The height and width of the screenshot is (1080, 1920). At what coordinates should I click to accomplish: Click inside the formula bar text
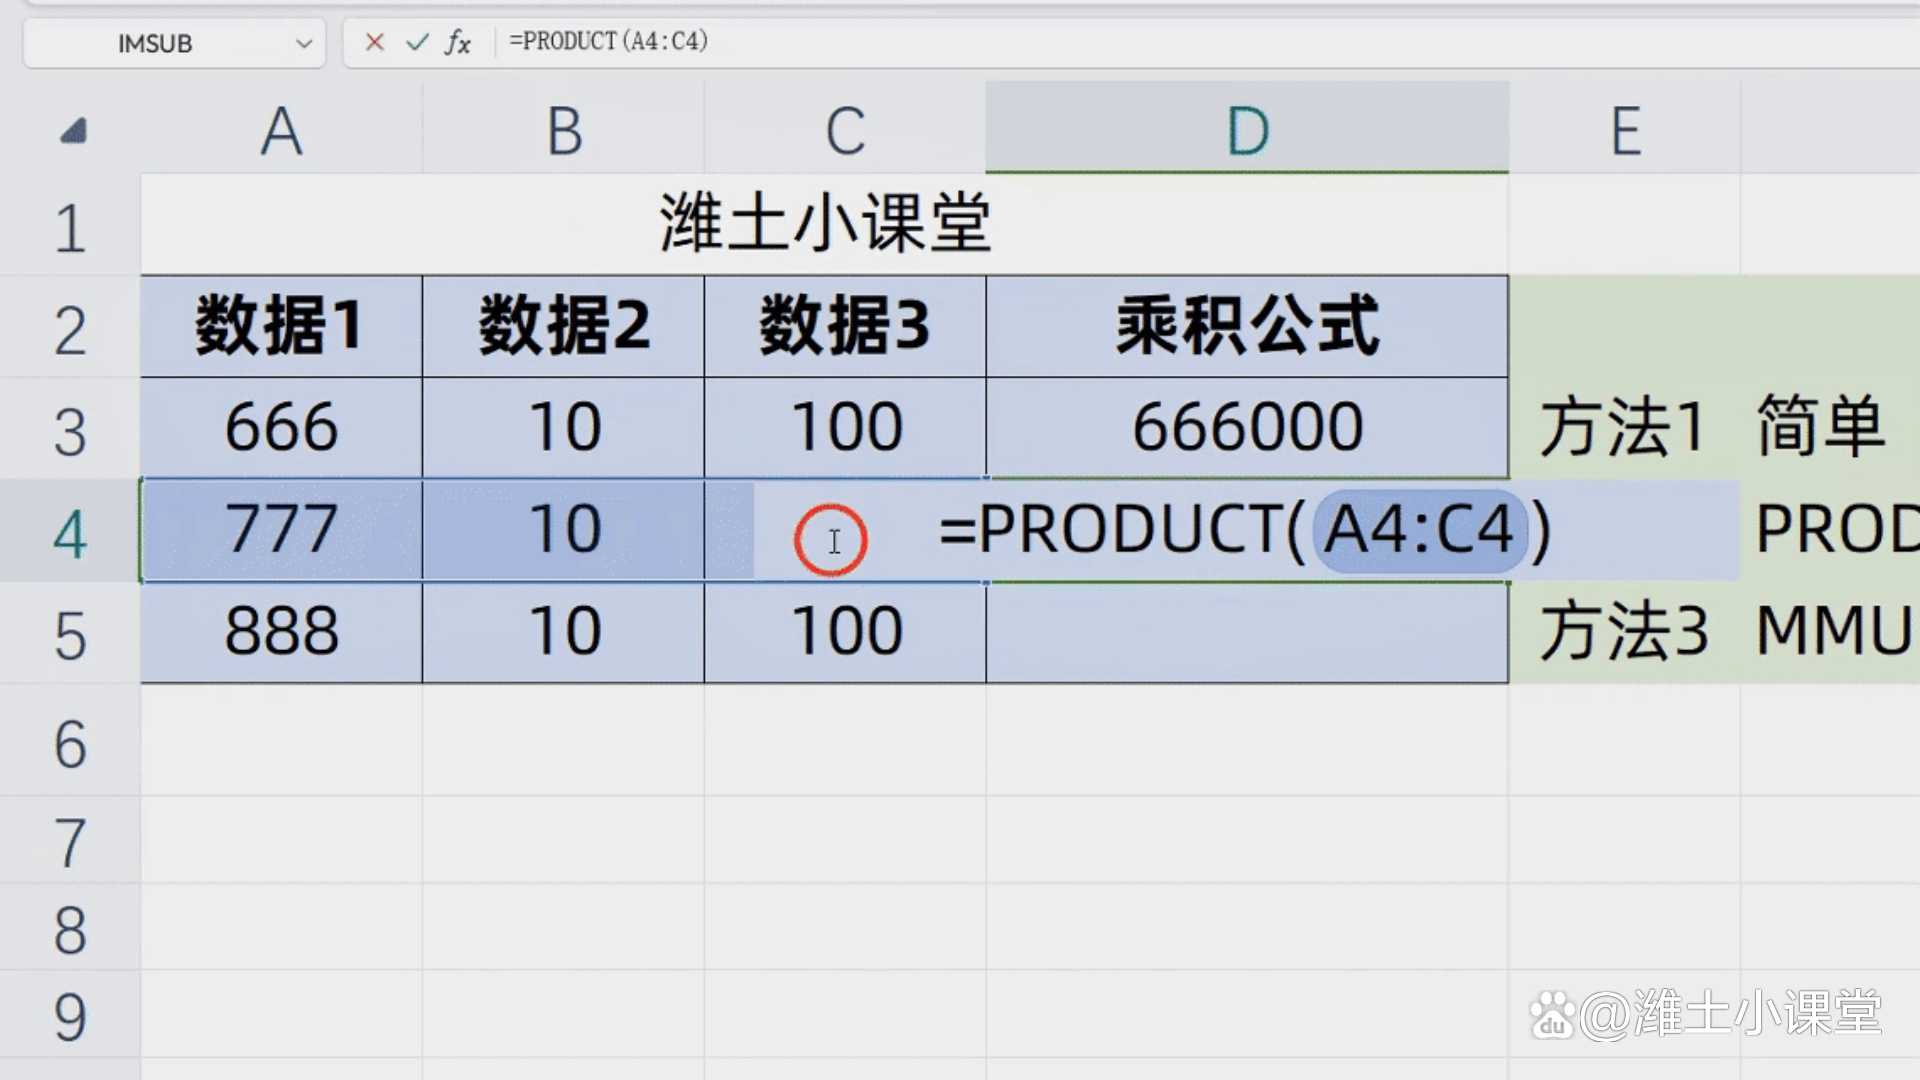[x=608, y=41]
